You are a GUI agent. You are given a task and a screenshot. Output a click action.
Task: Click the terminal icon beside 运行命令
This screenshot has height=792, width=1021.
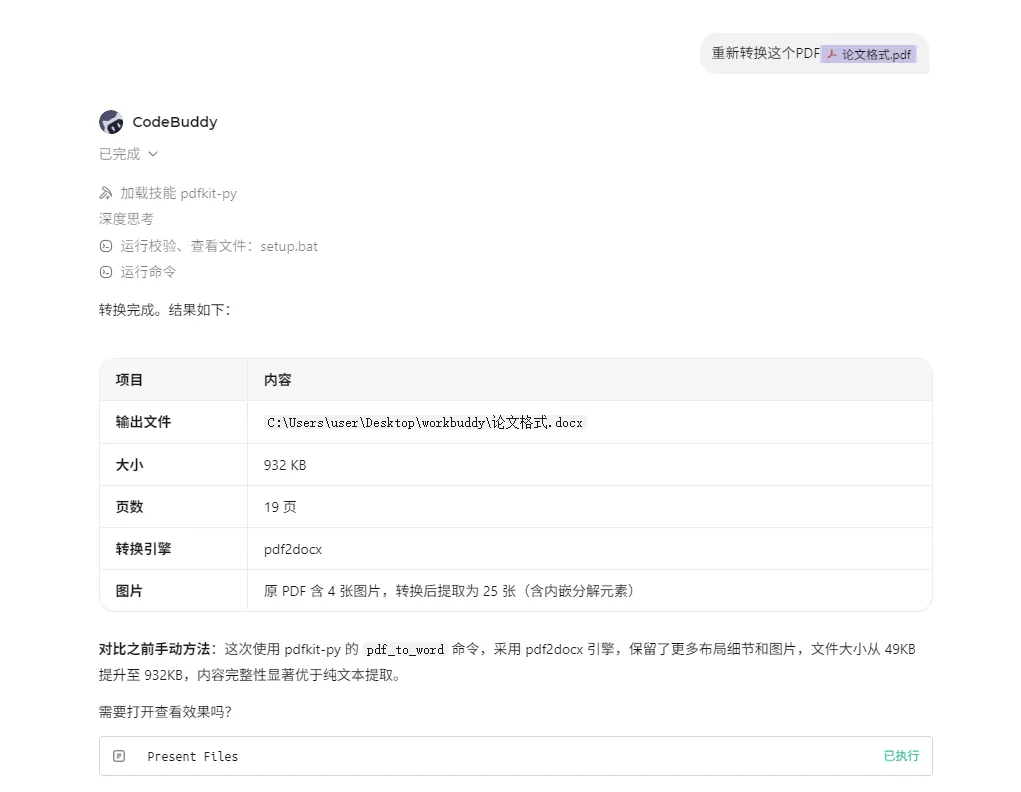[x=105, y=272]
